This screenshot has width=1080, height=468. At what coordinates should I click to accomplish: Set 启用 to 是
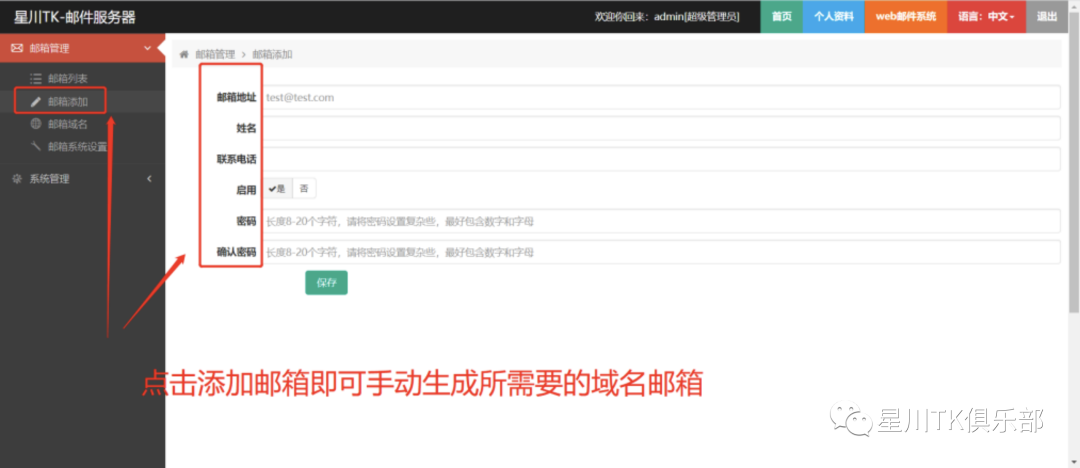pyautogui.click(x=278, y=189)
